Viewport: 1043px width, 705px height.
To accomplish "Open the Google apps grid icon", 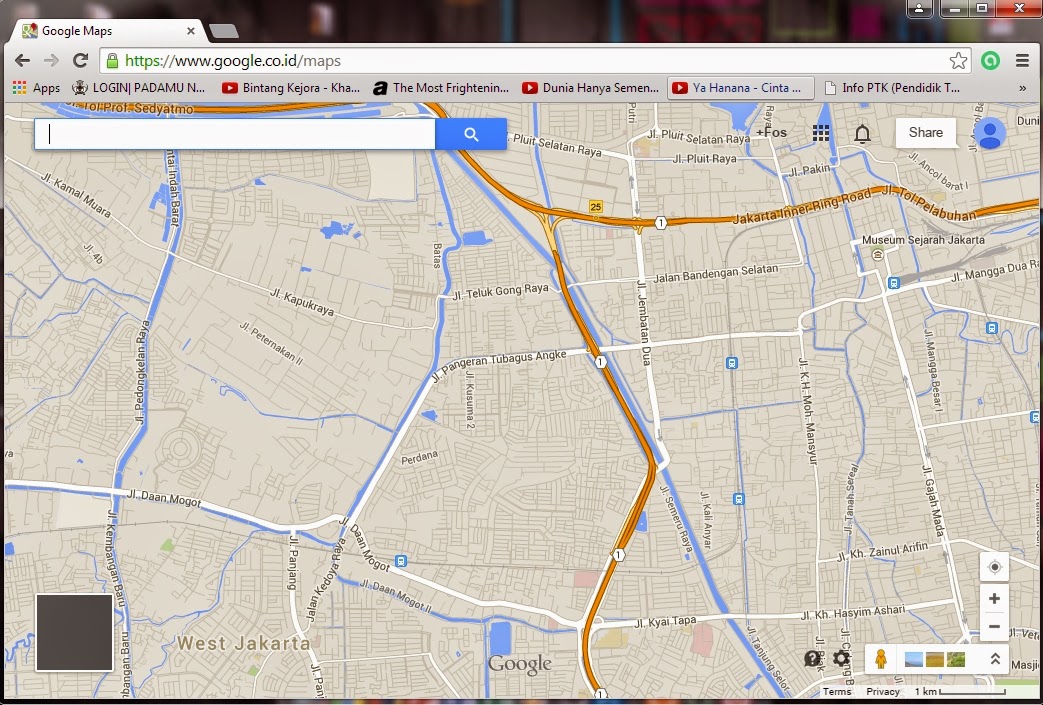I will pos(821,133).
